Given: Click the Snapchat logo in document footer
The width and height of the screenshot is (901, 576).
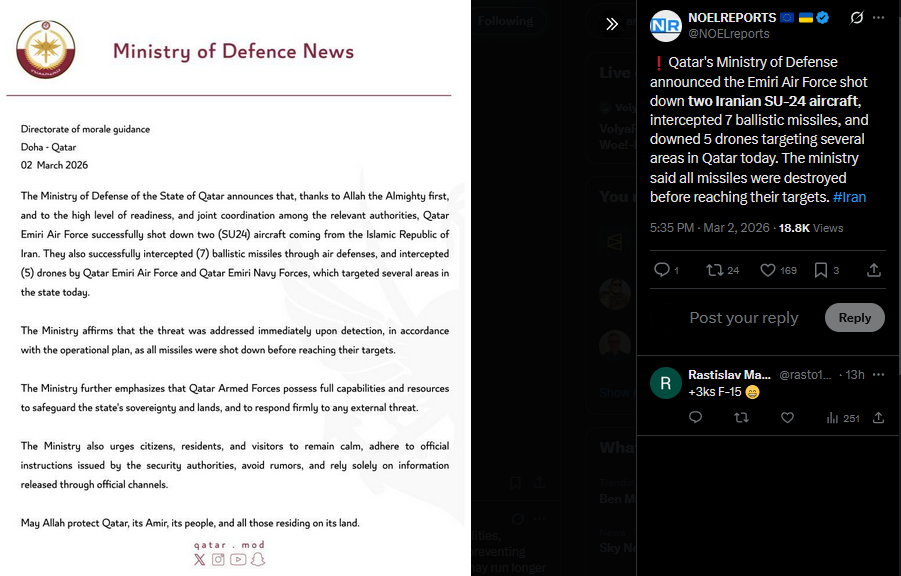Looking at the screenshot, I should (x=258, y=559).
